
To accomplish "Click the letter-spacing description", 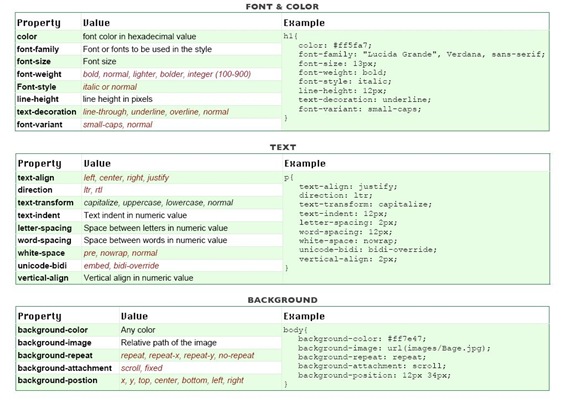I will pyautogui.click(x=156, y=228).
